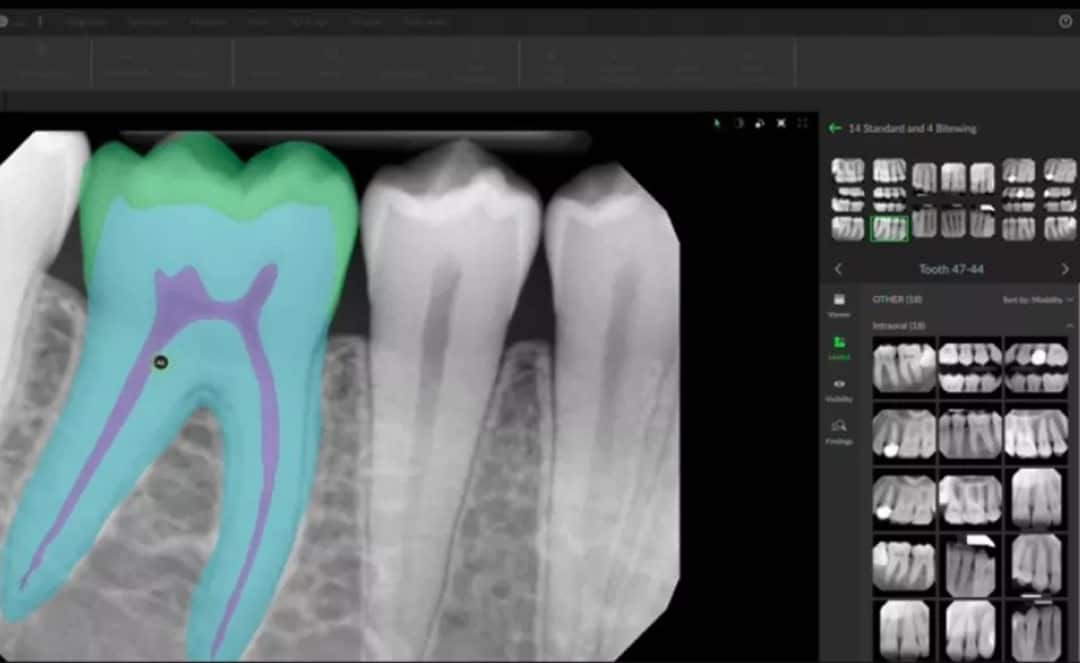
Task: Collapse the Intraoral (18) section
Action: click(1069, 326)
